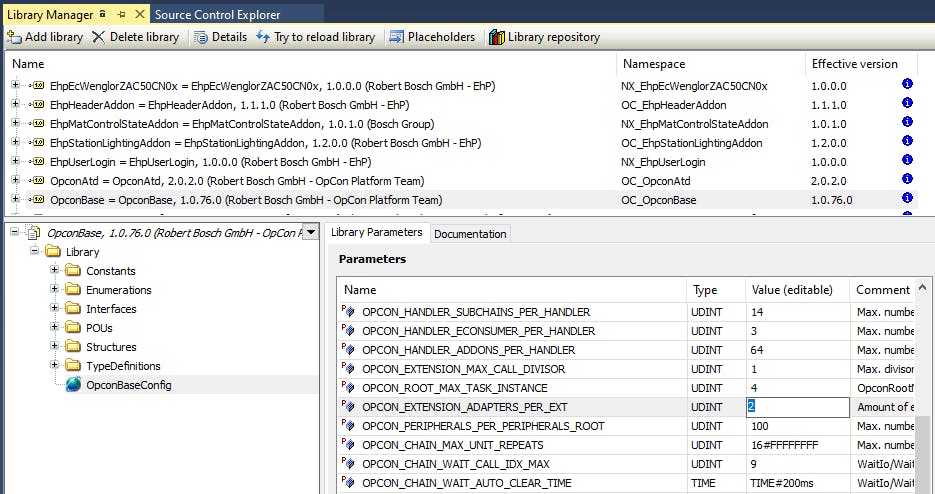Select the Library Parameters tab
The width and height of the screenshot is (935, 494).
(376, 232)
